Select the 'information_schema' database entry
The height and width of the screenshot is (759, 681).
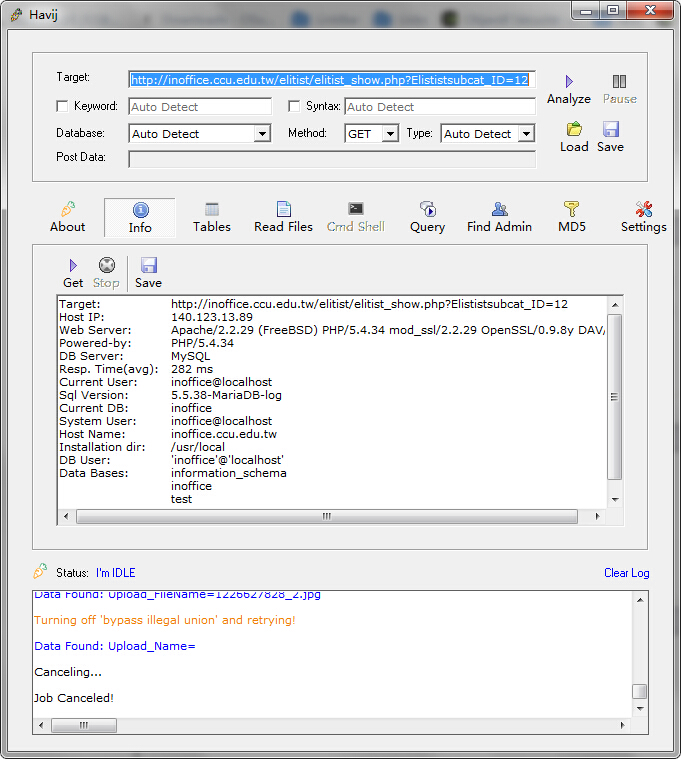click(228, 473)
